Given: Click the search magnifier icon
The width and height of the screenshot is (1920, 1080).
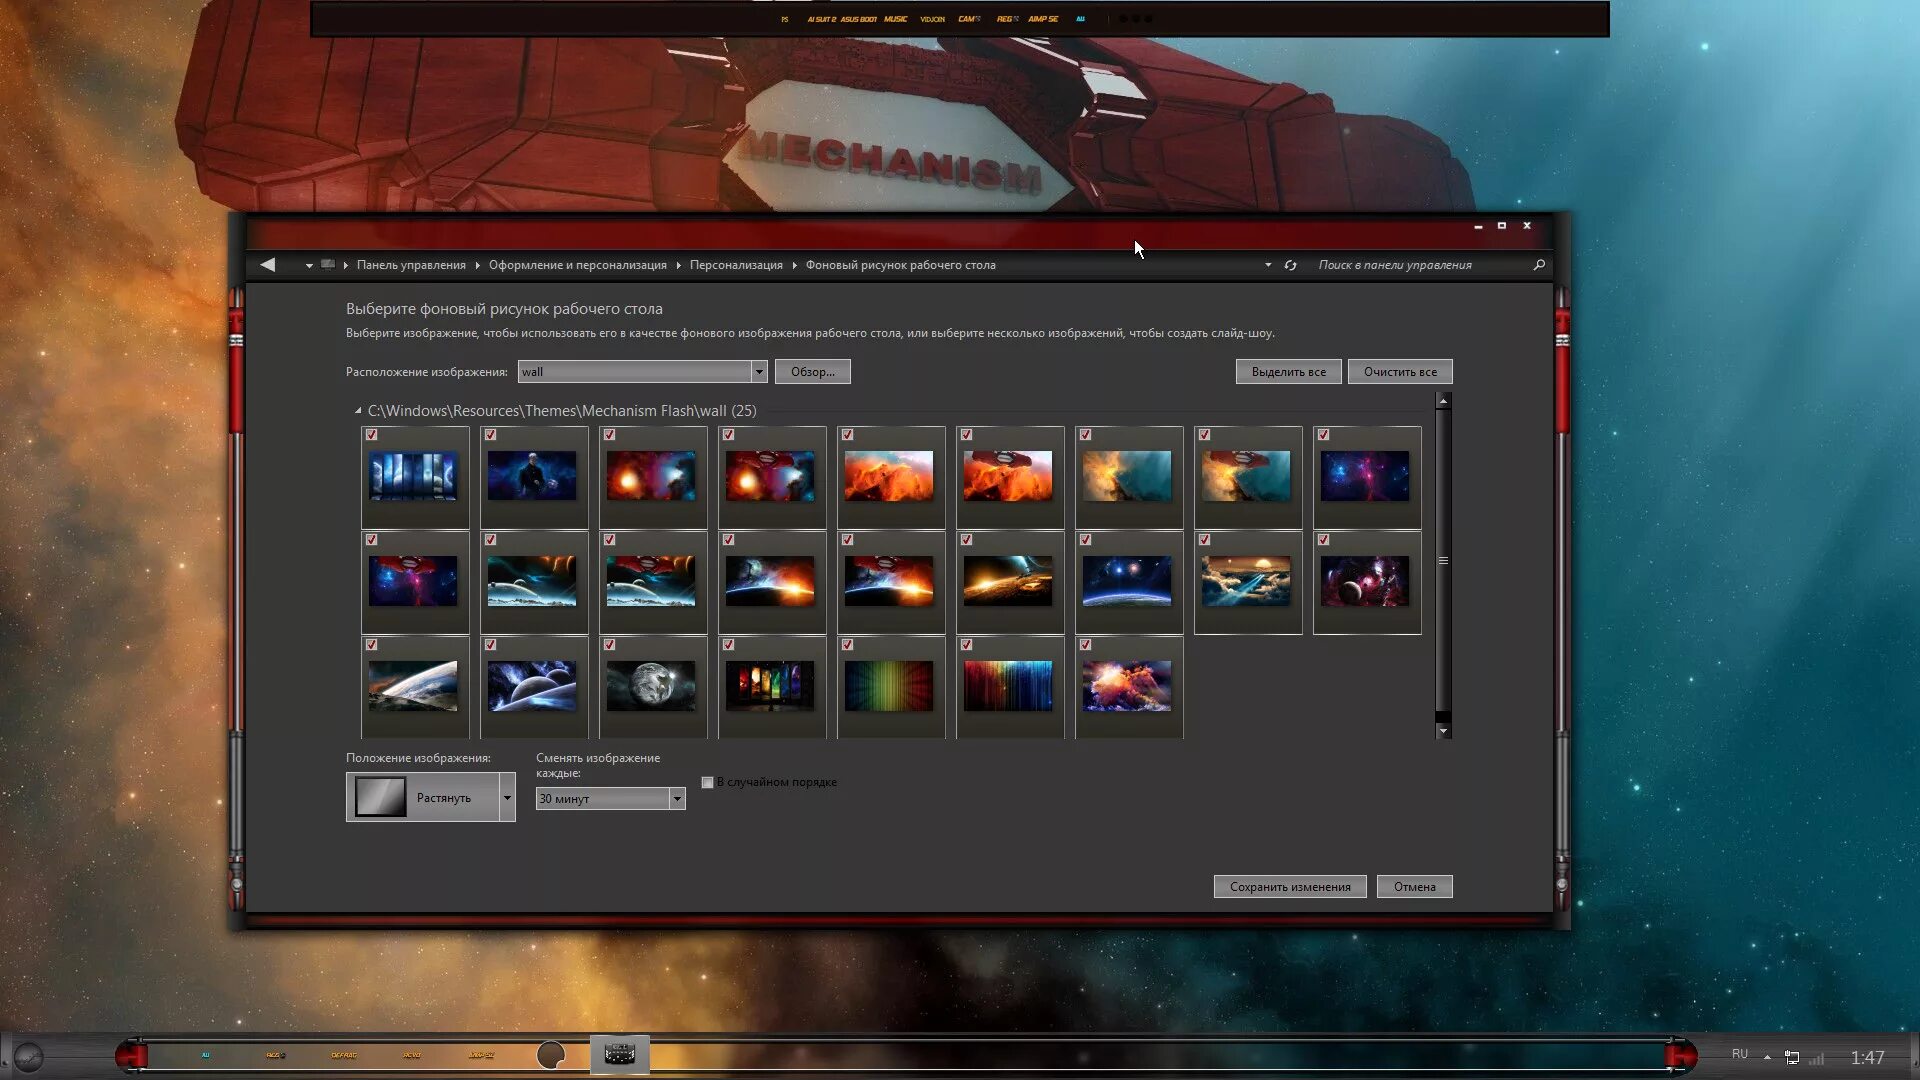Looking at the screenshot, I should (1539, 265).
